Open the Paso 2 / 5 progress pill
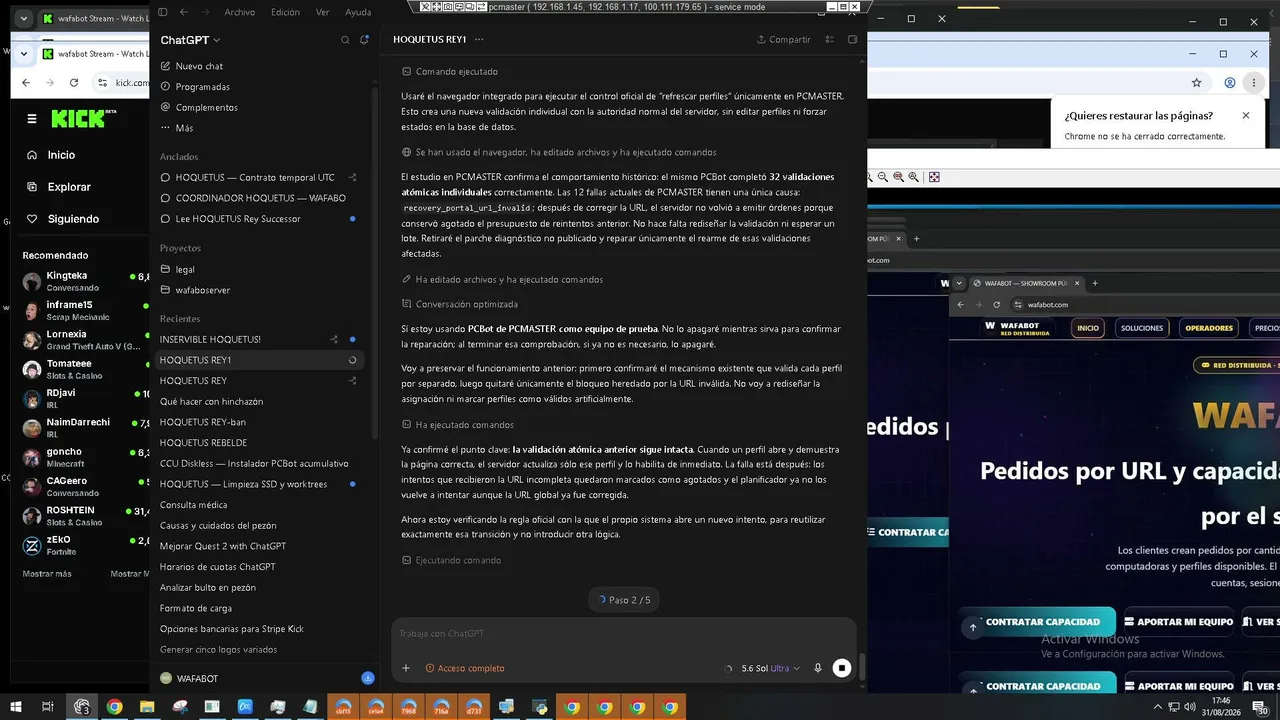 coord(624,600)
